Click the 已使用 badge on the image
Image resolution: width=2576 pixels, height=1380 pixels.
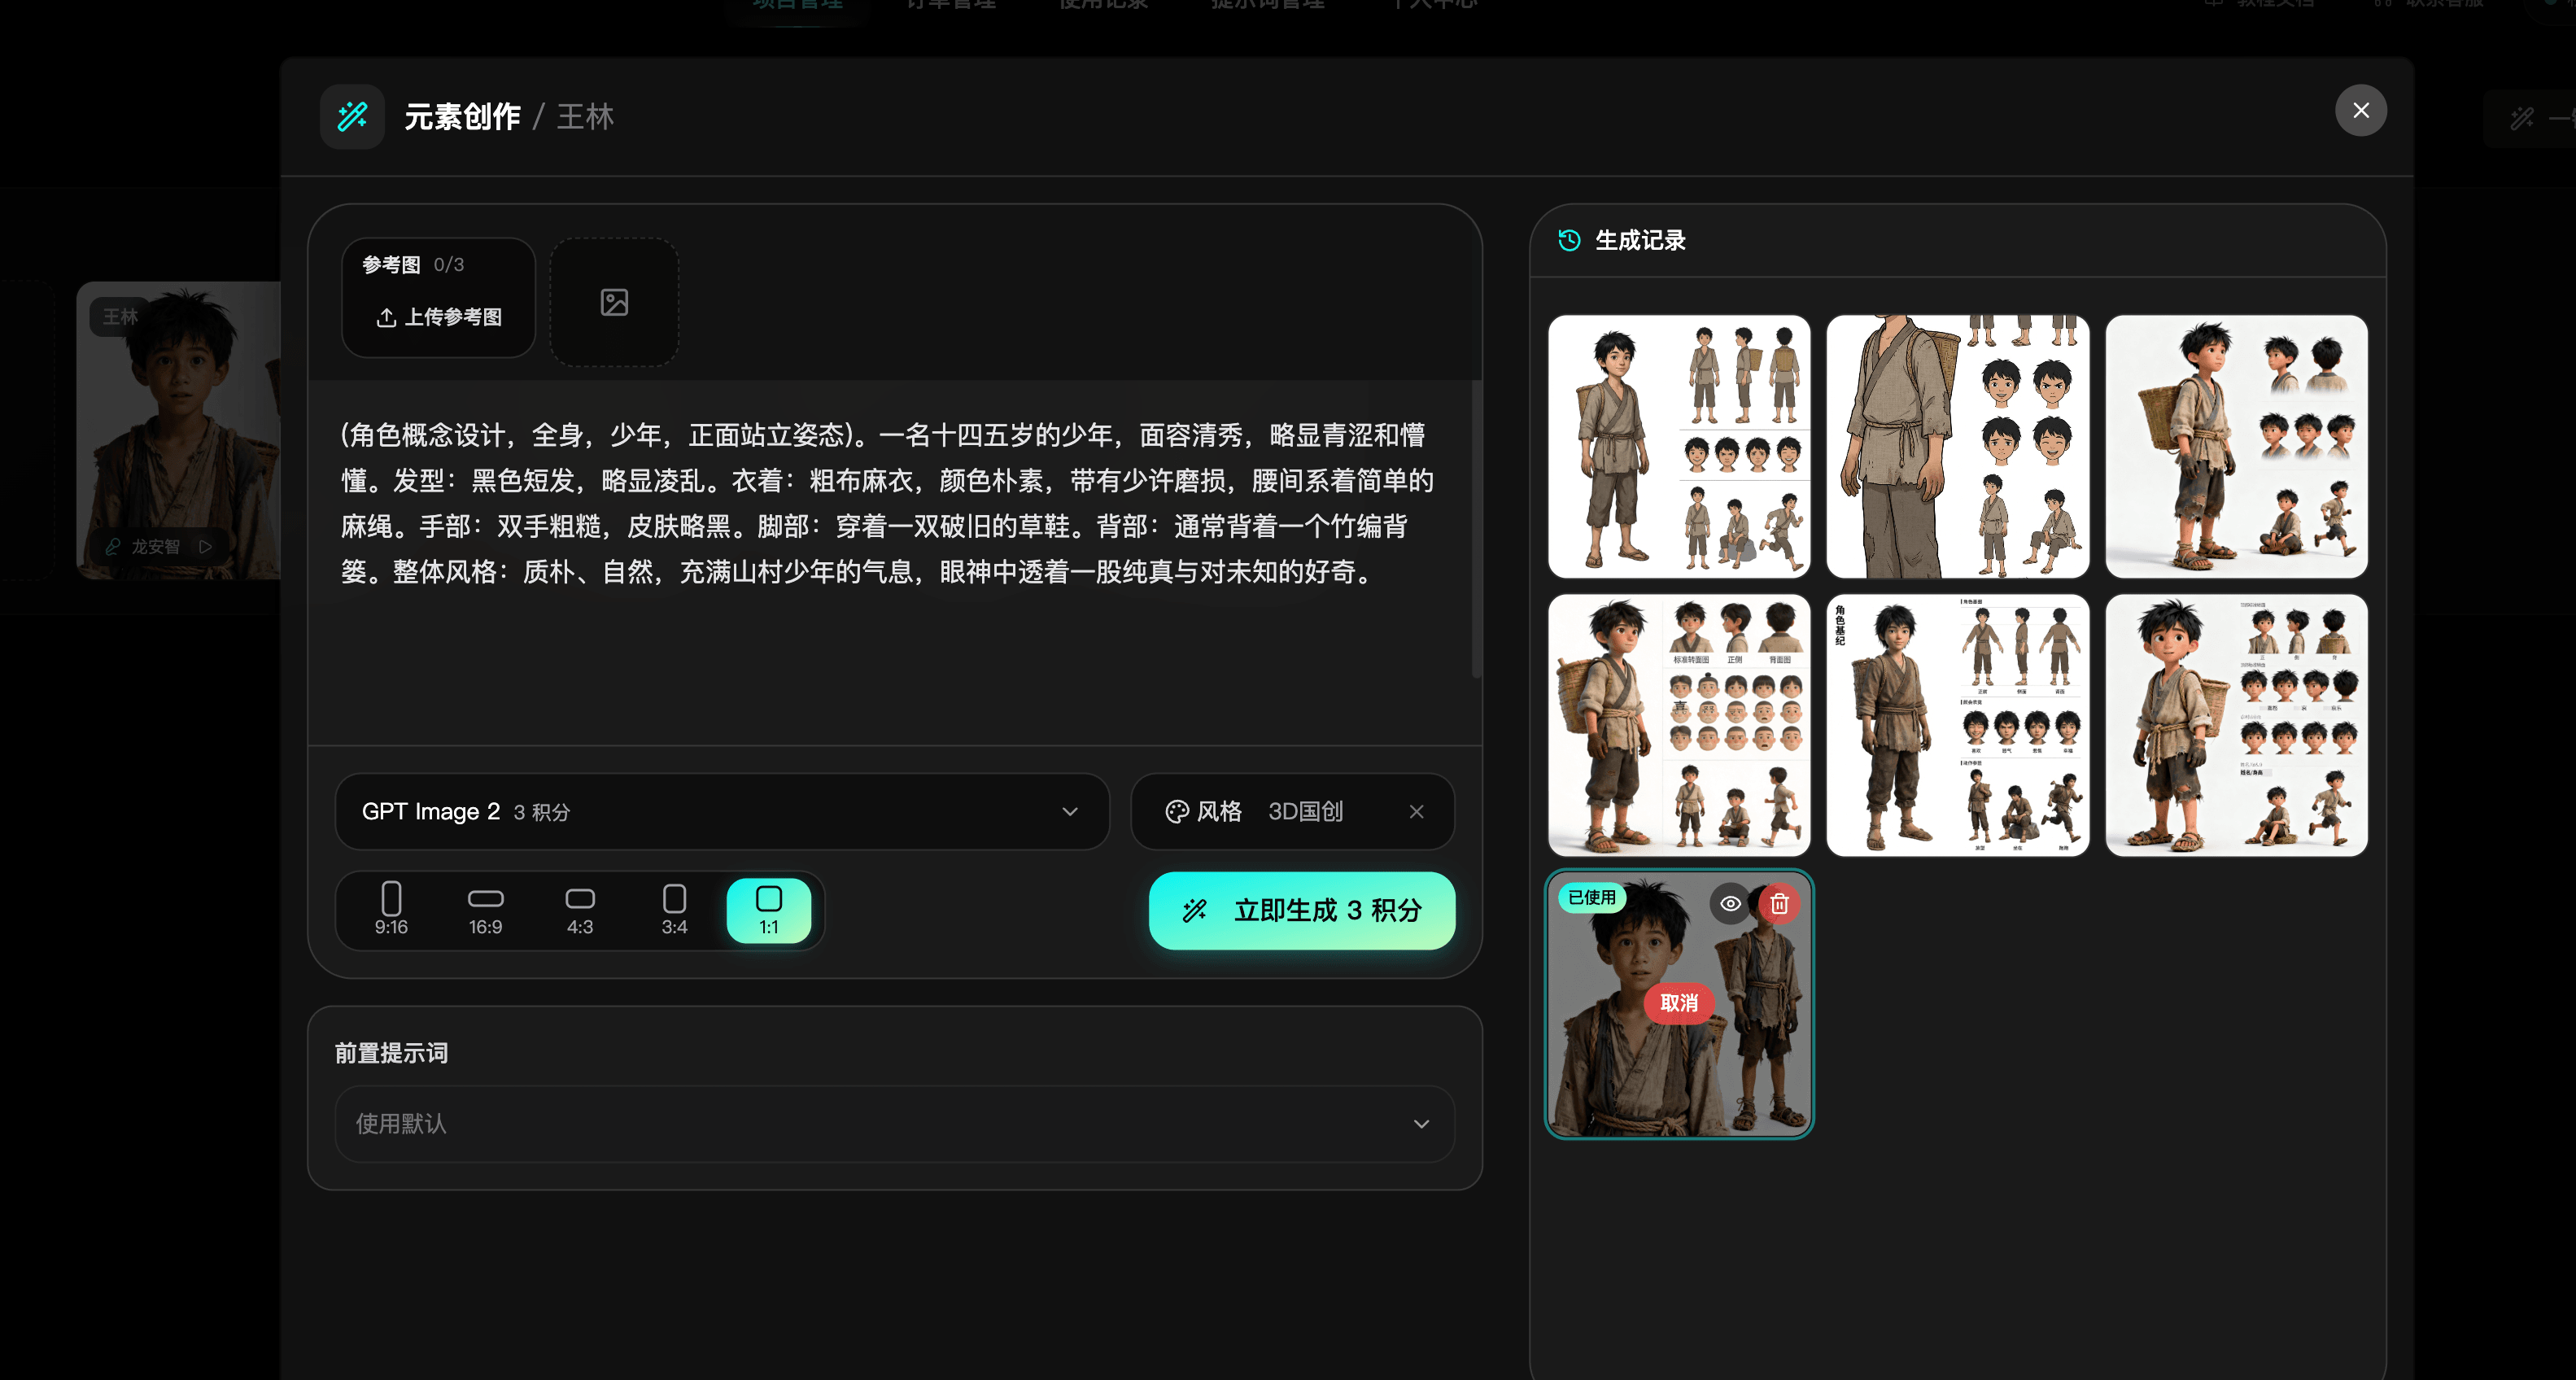point(1591,897)
